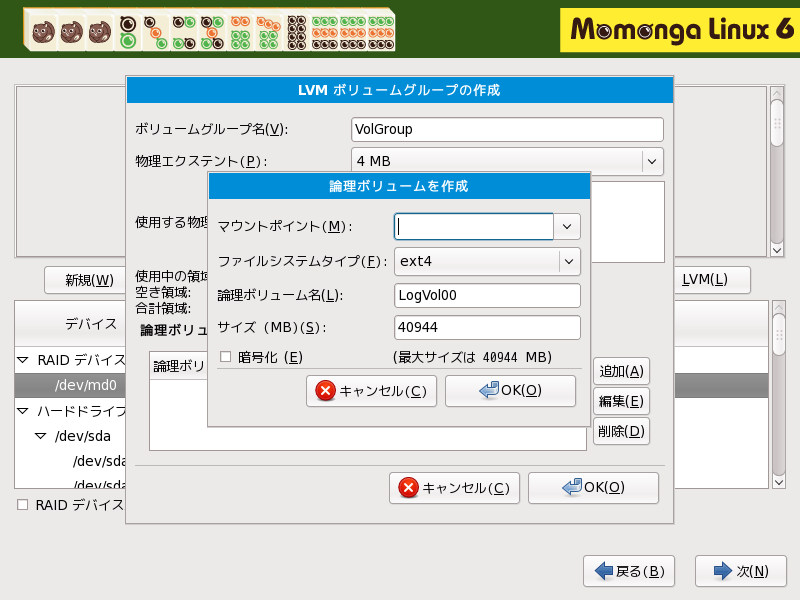The image size is (800, 600).
Task: Click the 新規(W) button
Action: click(89, 280)
